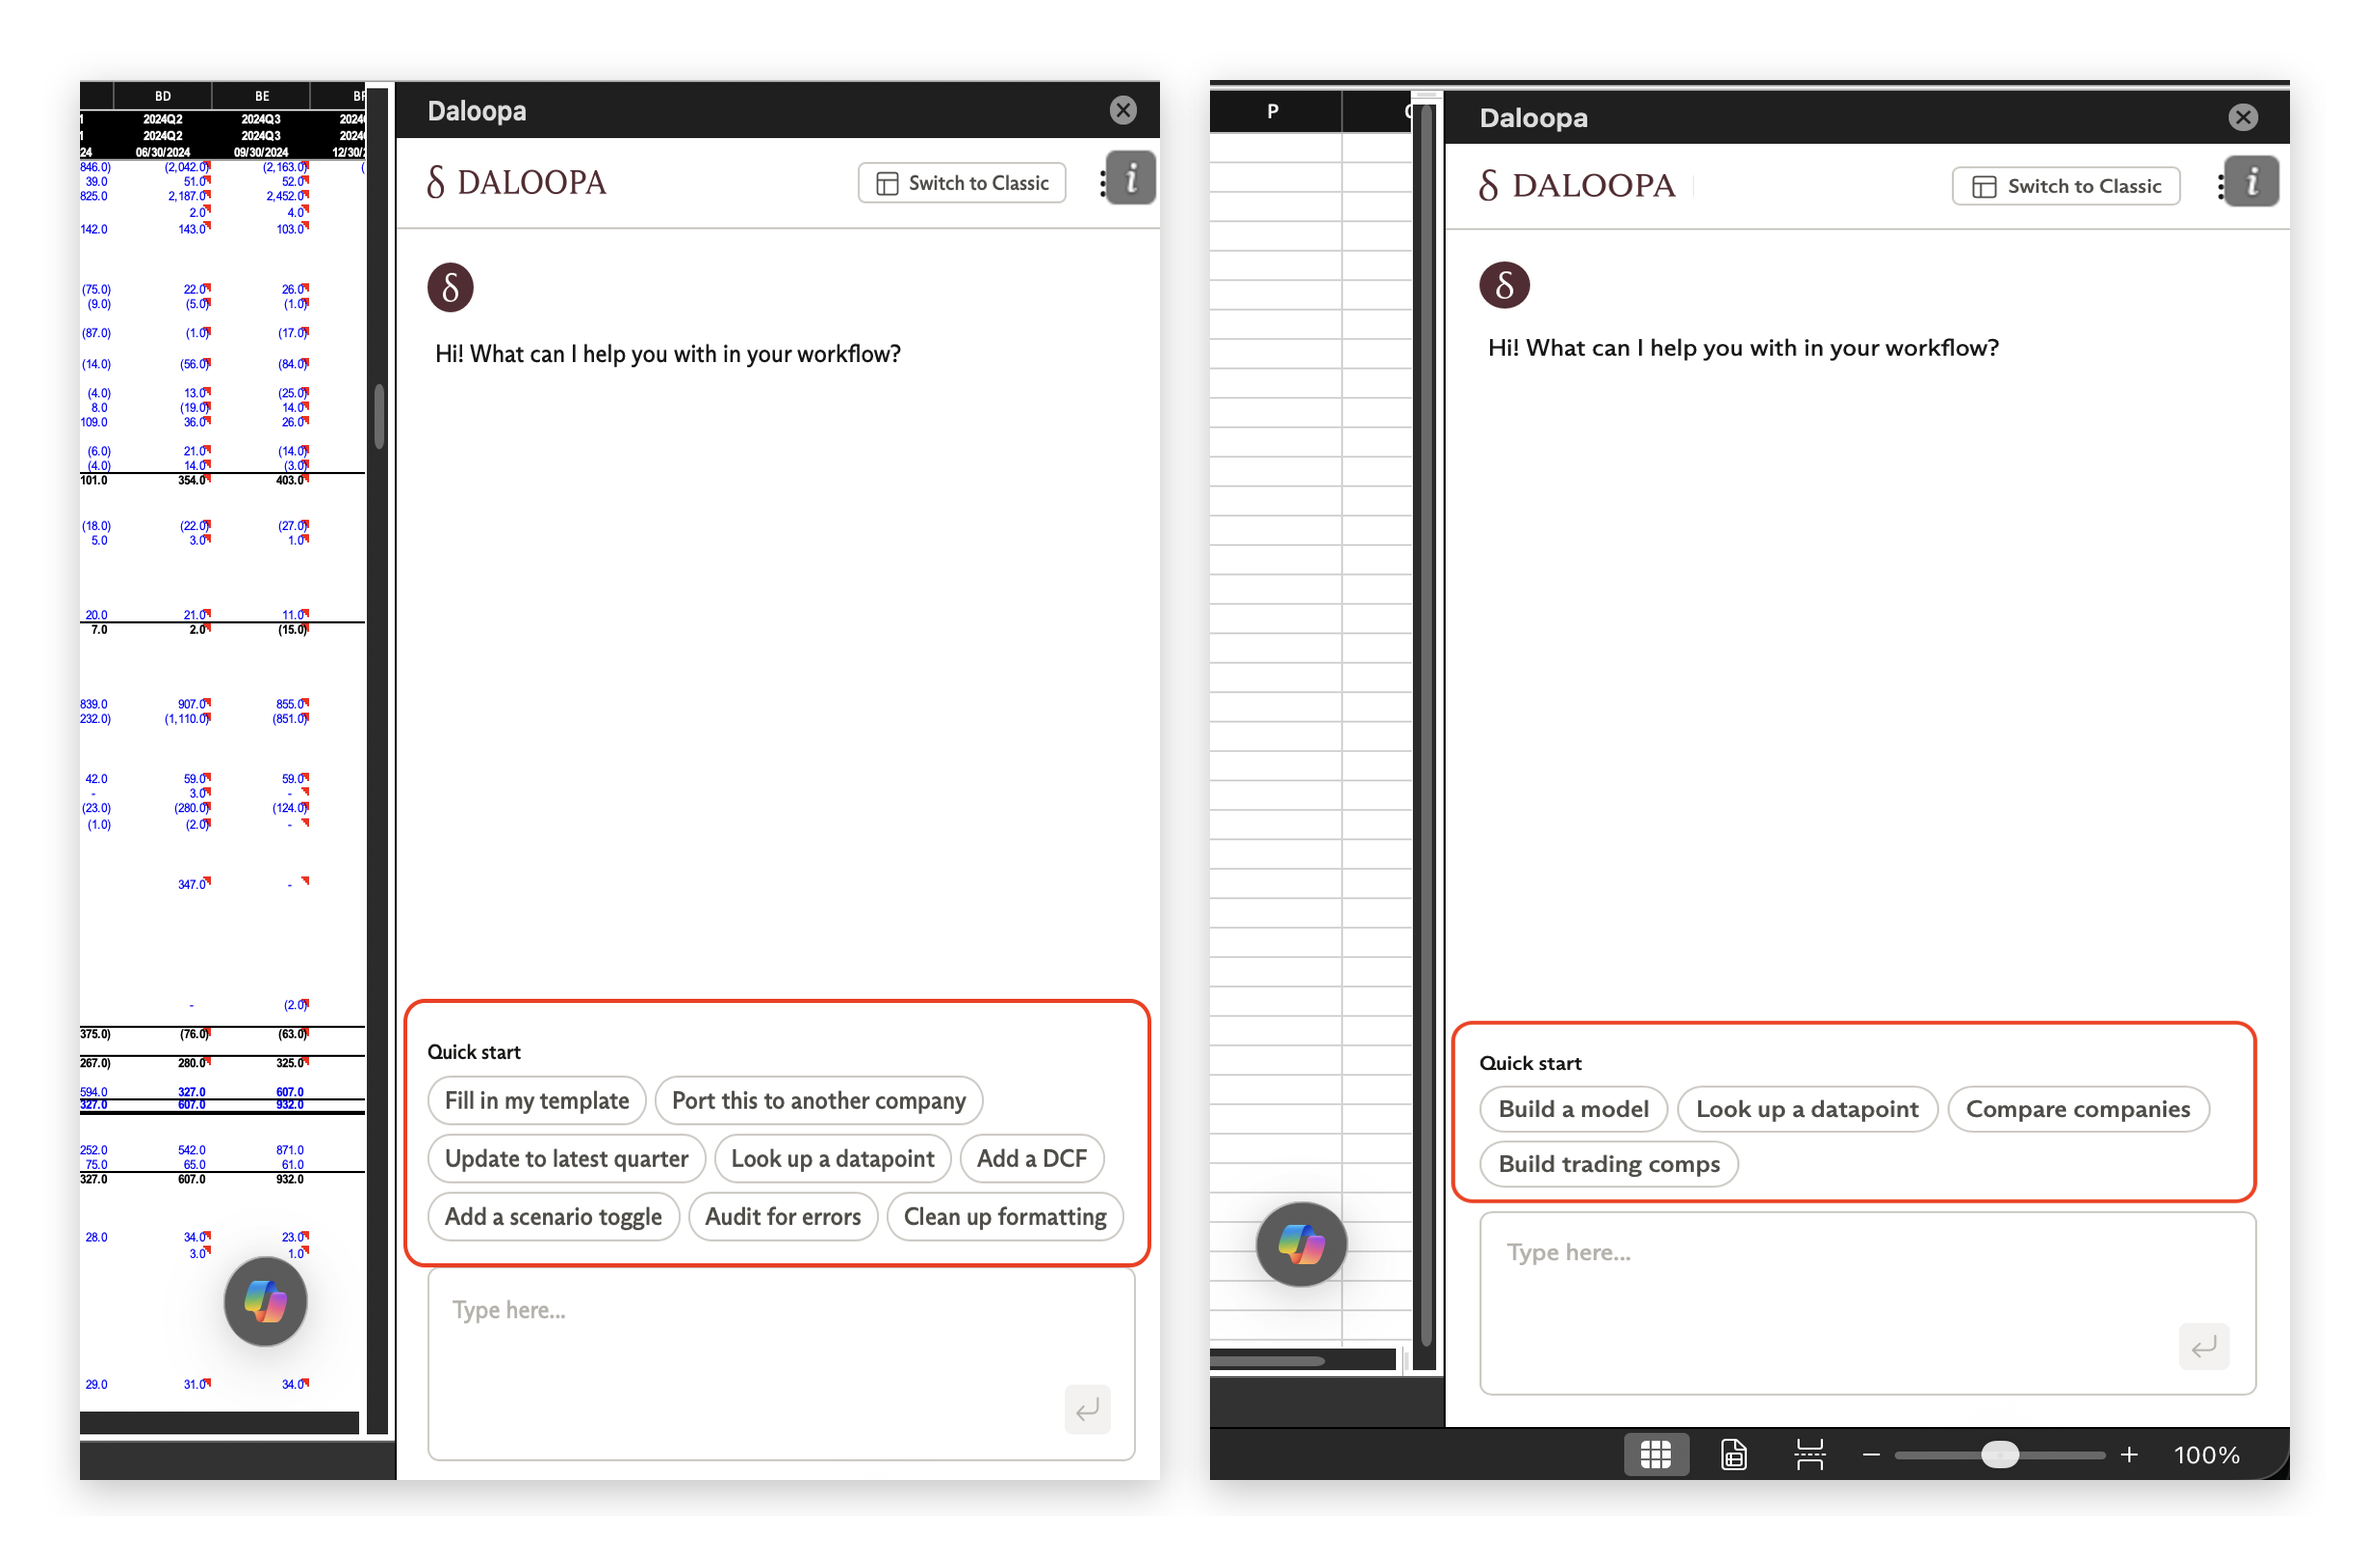Switch to Page Layout view in status bar
The width and height of the screenshot is (2370, 1560).
1733,1454
